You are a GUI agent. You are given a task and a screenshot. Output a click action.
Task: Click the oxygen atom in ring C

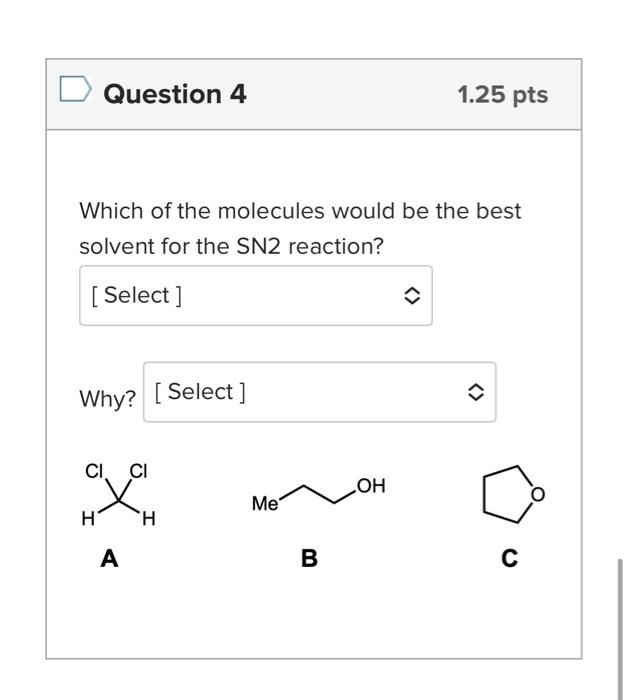pos(538,495)
